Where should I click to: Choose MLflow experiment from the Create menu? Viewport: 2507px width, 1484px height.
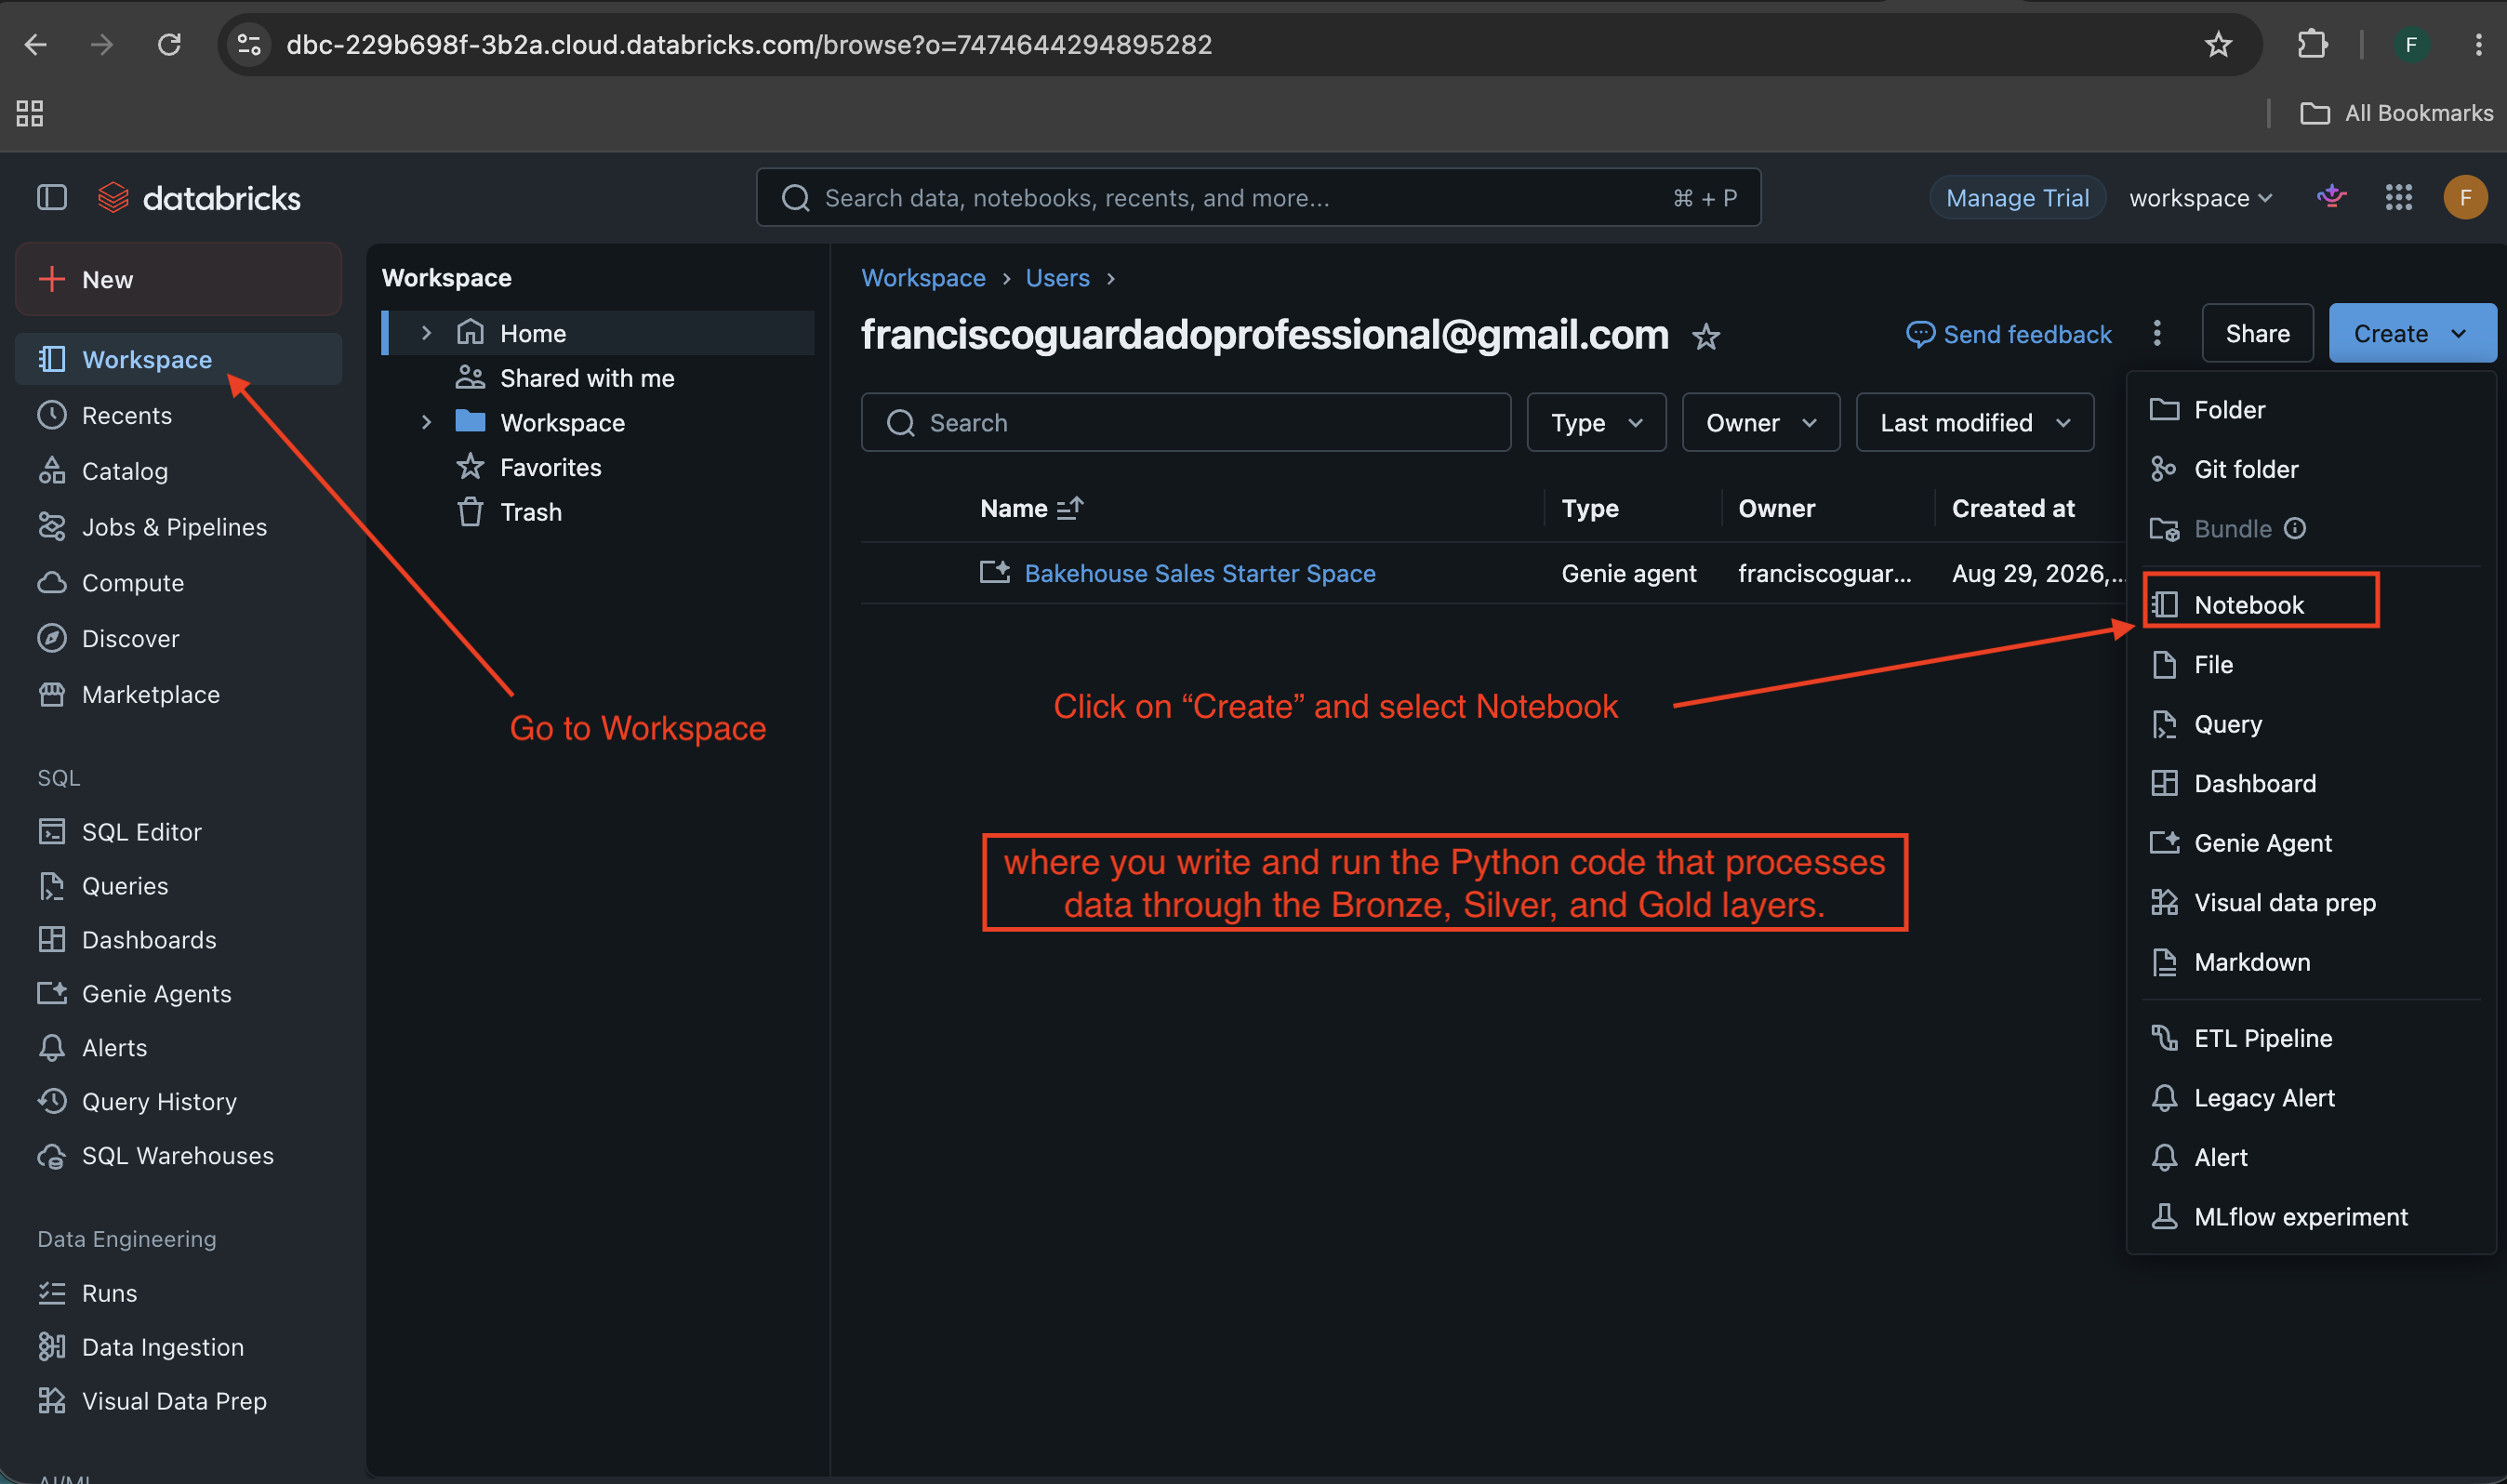[2311, 1217]
